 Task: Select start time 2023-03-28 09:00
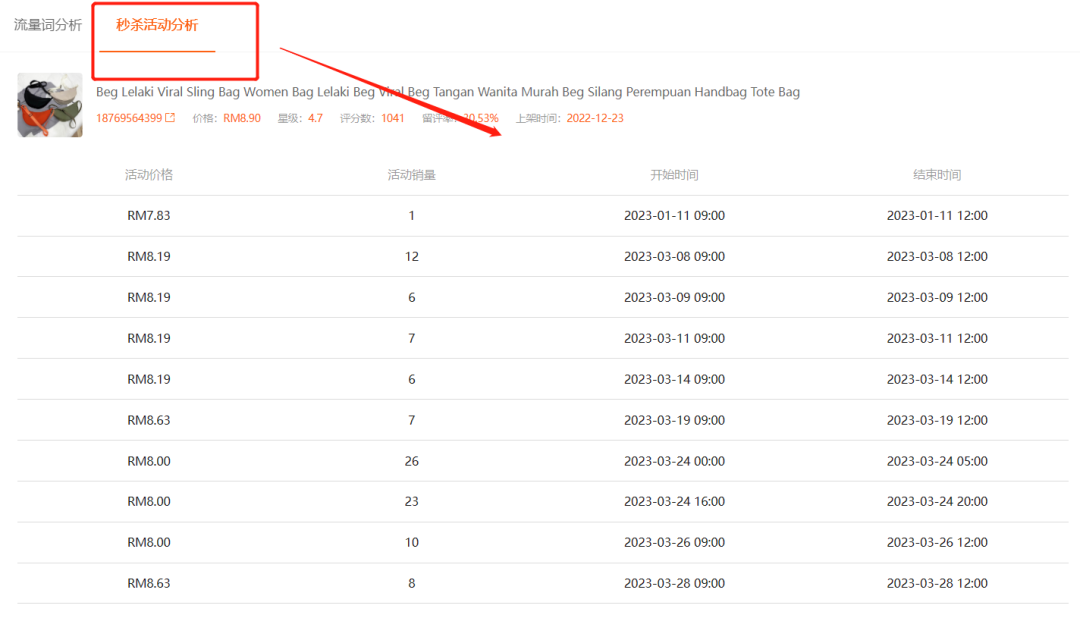[x=674, y=584]
